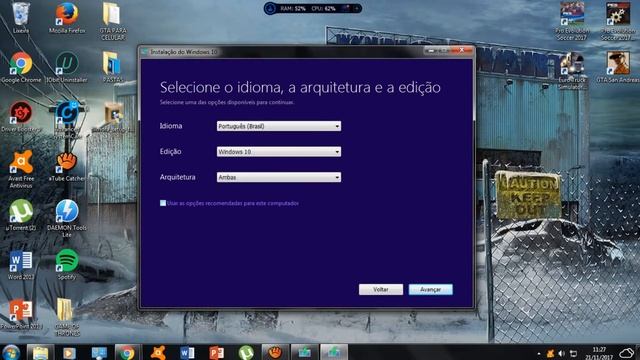Select the Advanced SystemCare desktop icon
The image size is (640, 360).
67,119
